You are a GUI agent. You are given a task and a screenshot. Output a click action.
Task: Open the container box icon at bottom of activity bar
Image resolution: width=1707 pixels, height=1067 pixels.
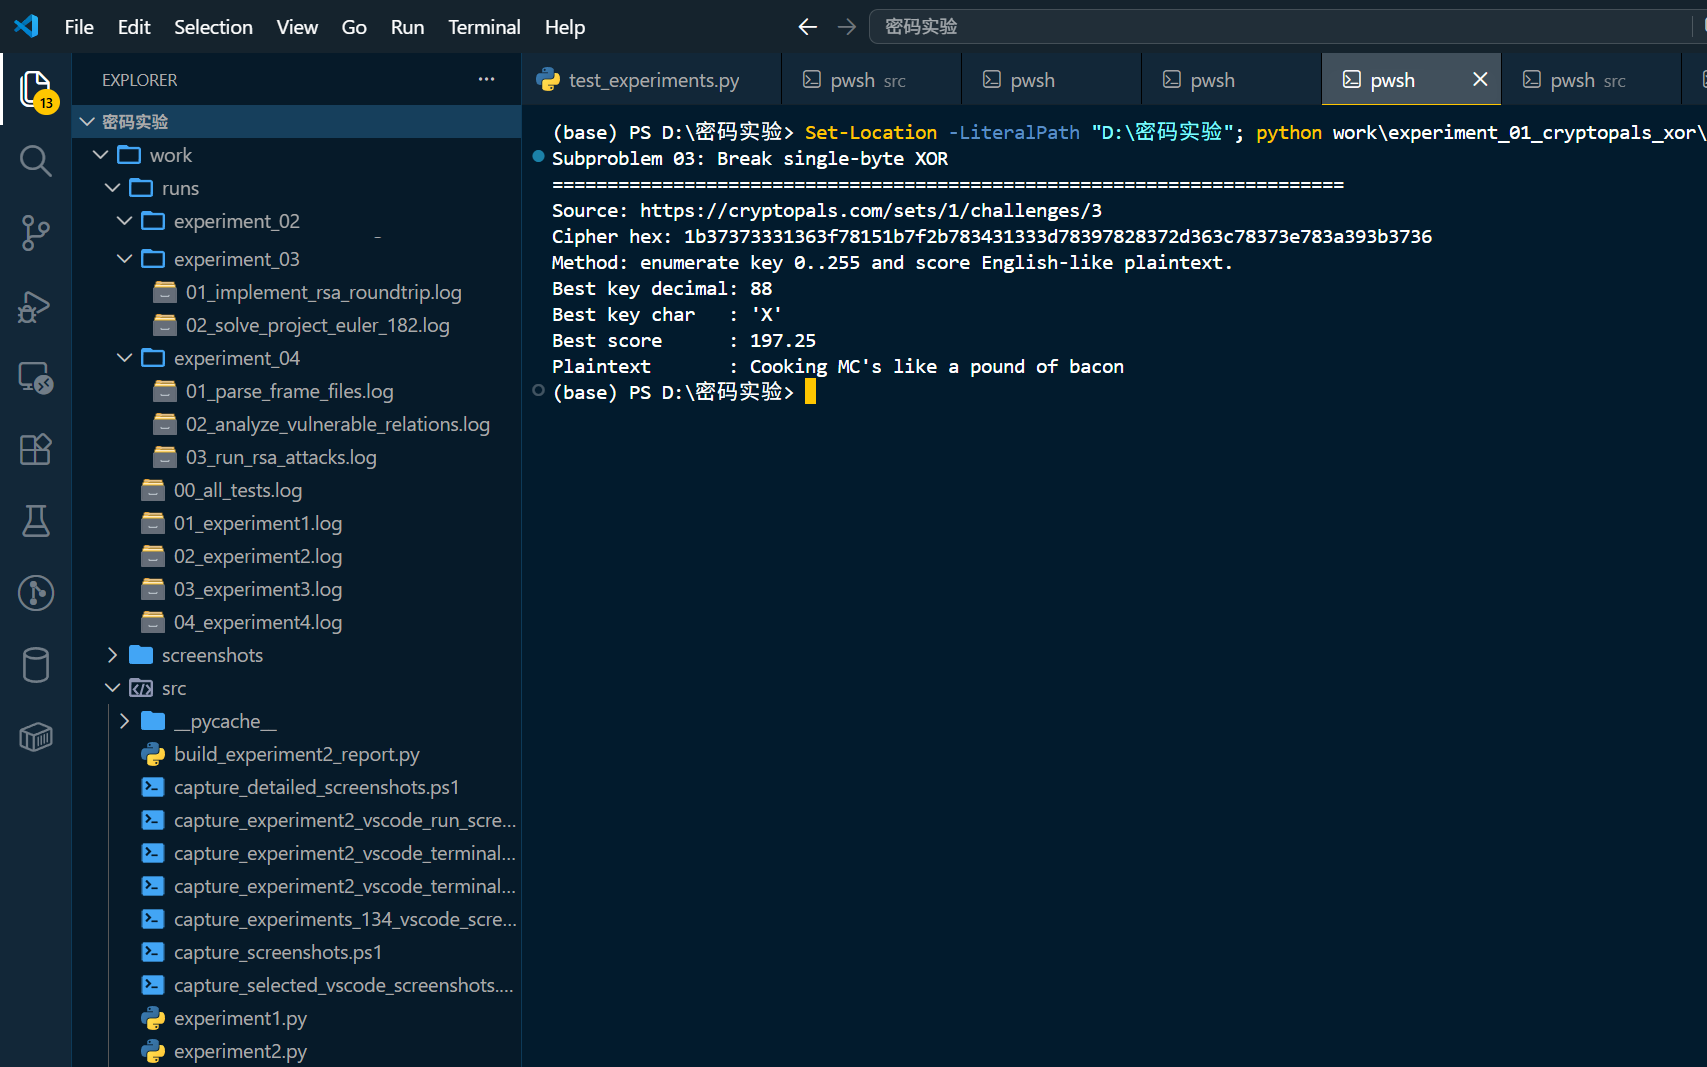point(36,737)
